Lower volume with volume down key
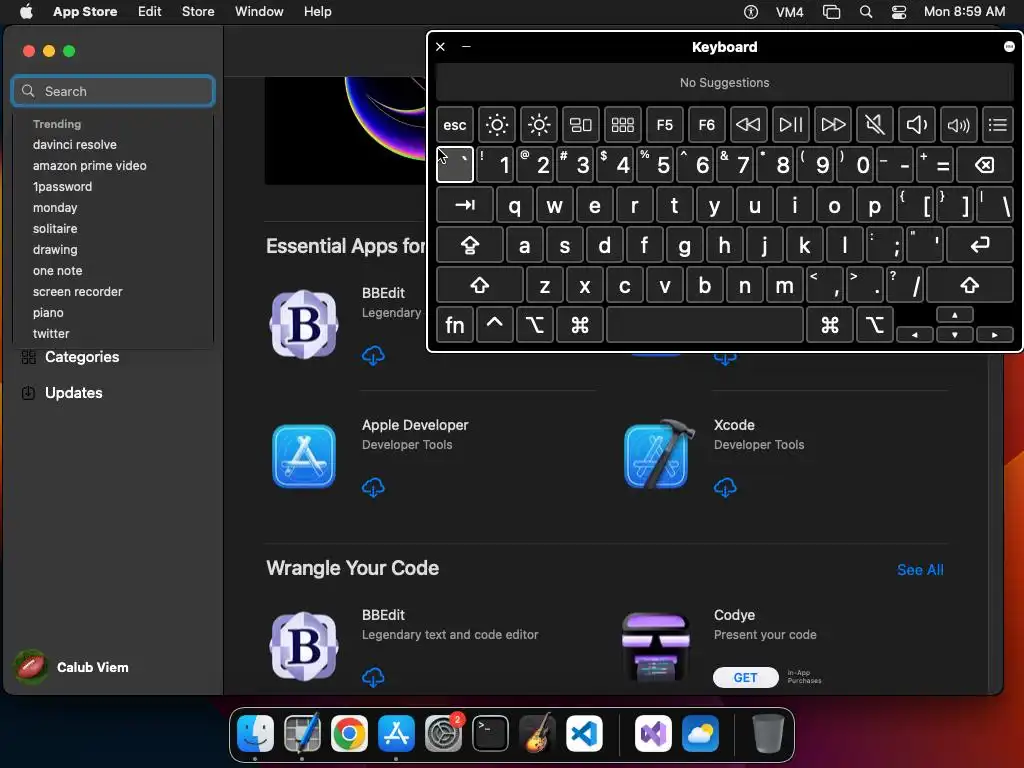 (916, 125)
